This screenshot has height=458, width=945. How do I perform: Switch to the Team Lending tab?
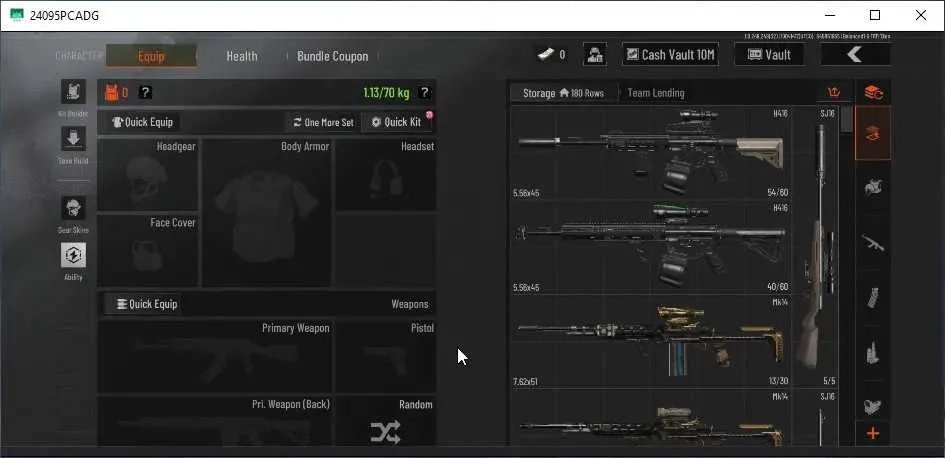point(656,93)
